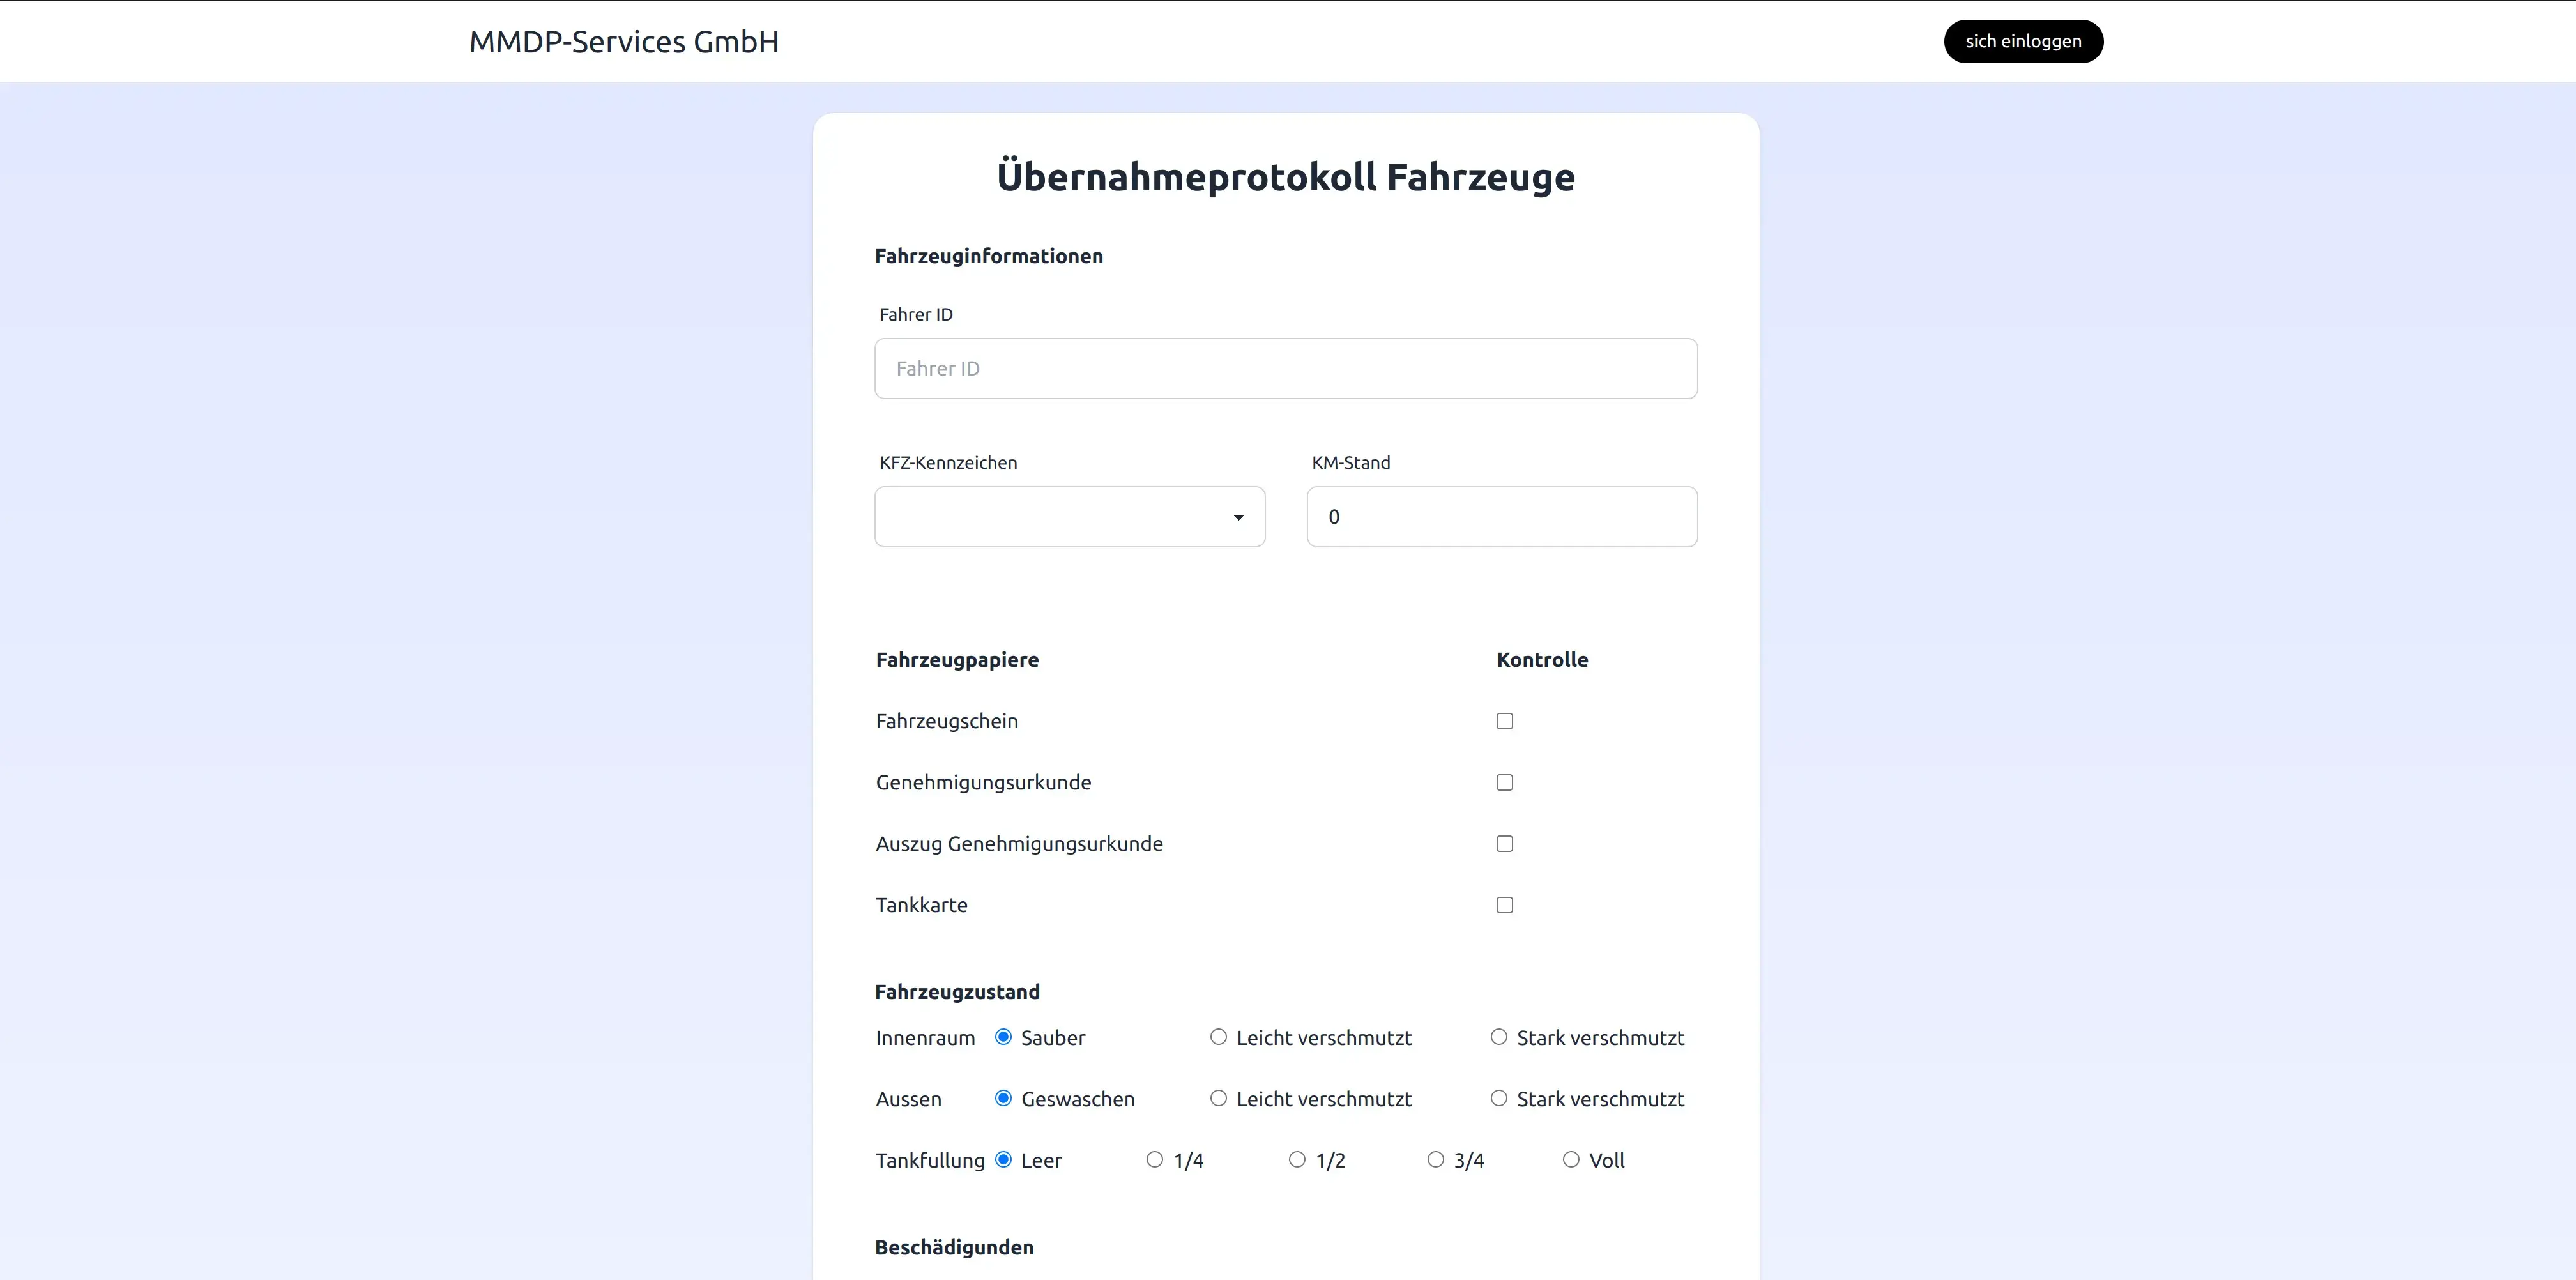The height and width of the screenshot is (1280, 2576).
Task: Check the Tankkarte checkbox
Action: [x=1504, y=905]
